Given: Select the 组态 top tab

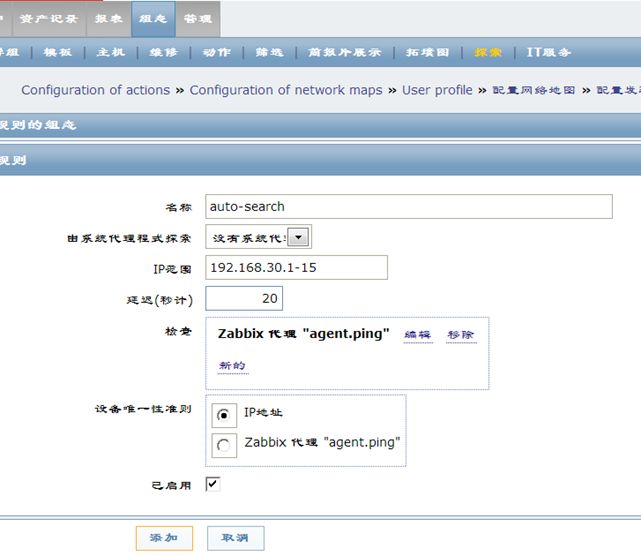Looking at the screenshot, I should tap(153, 19).
